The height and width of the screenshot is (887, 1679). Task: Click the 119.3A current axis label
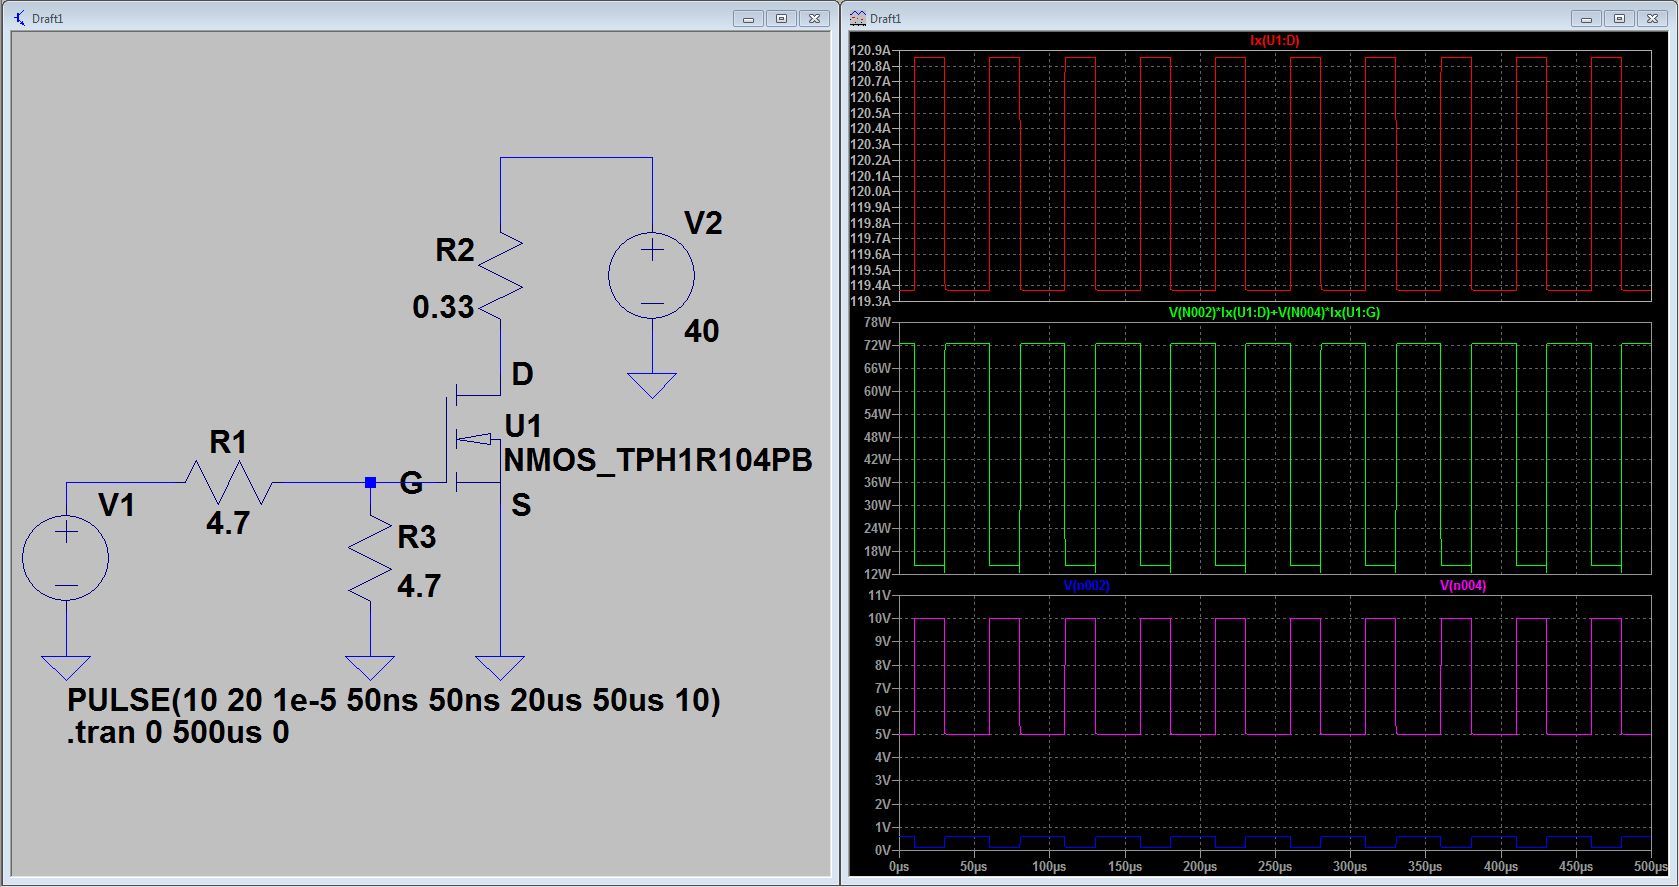pyautogui.click(x=870, y=301)
